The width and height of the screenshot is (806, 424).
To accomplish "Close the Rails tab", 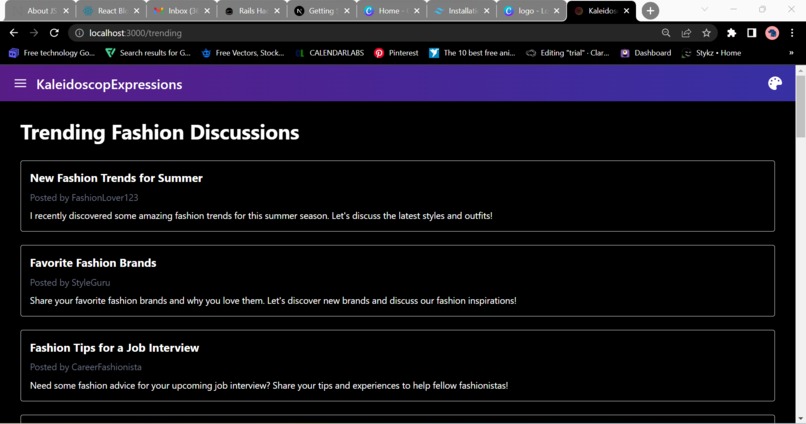I will [x=277, y=11].
